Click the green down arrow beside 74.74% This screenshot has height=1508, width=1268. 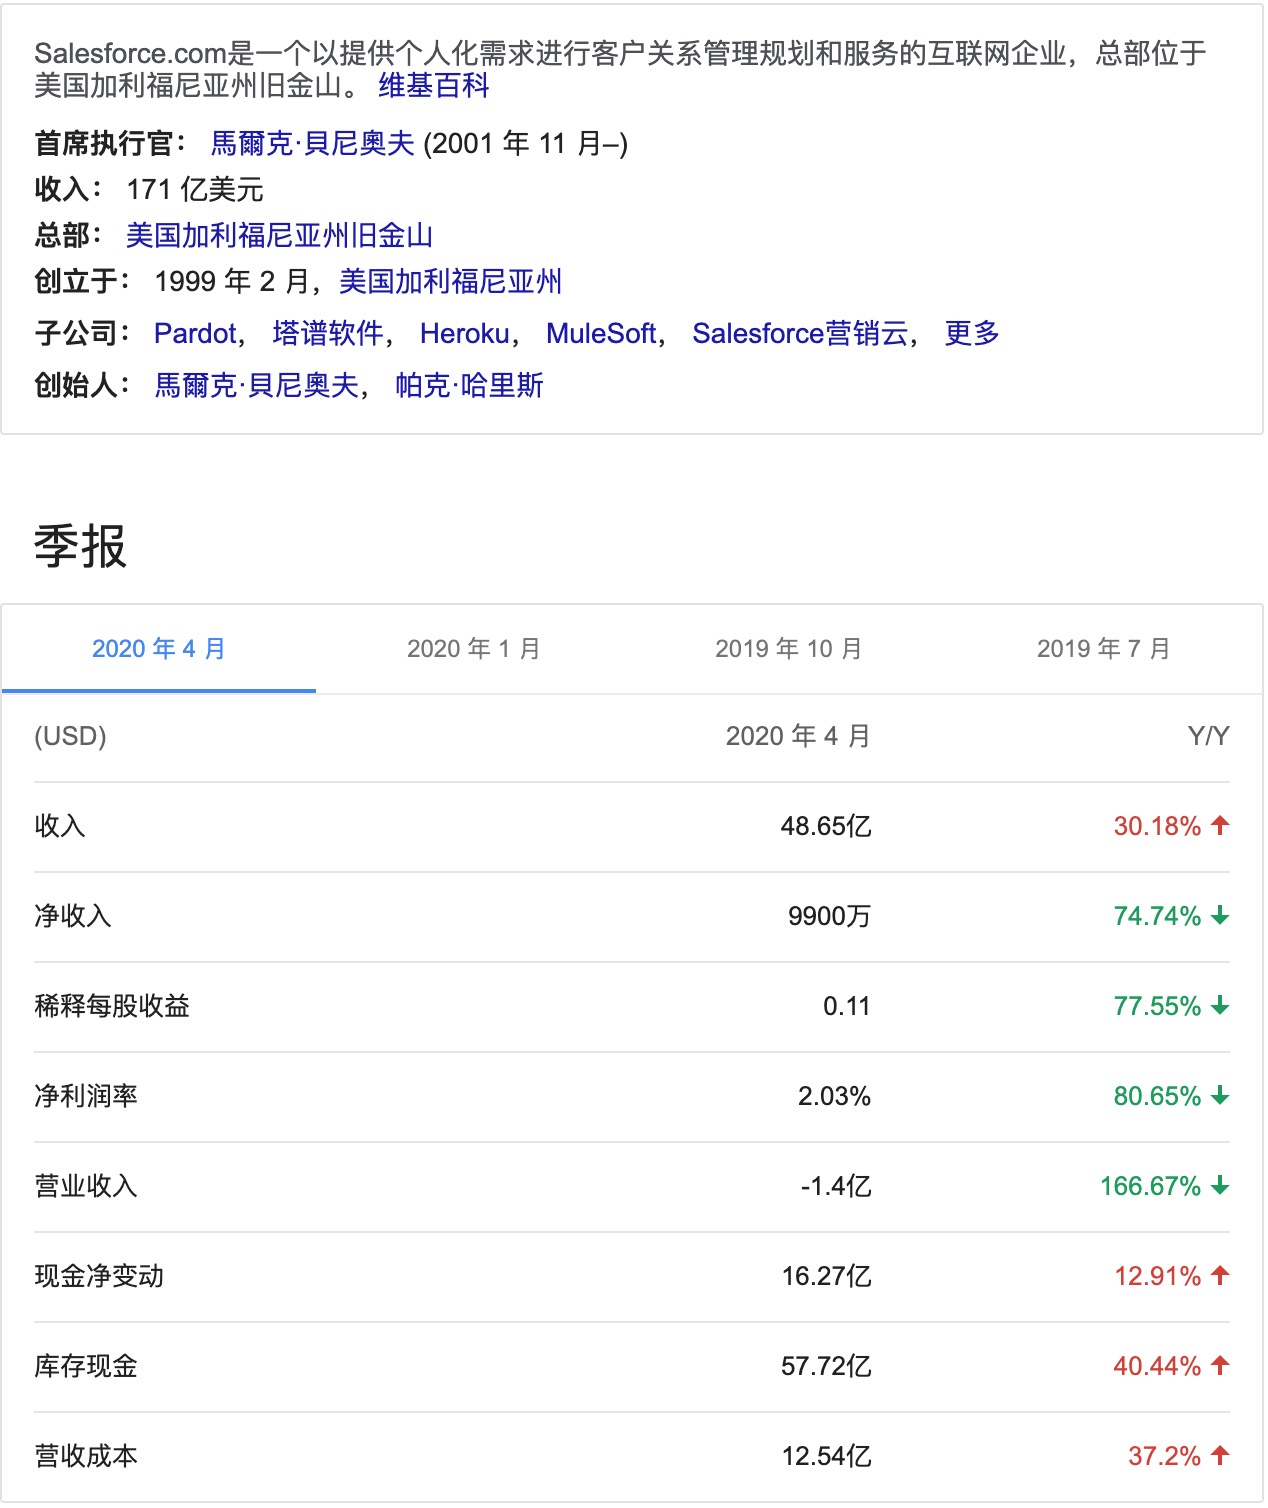click(x=1220, y=916)
